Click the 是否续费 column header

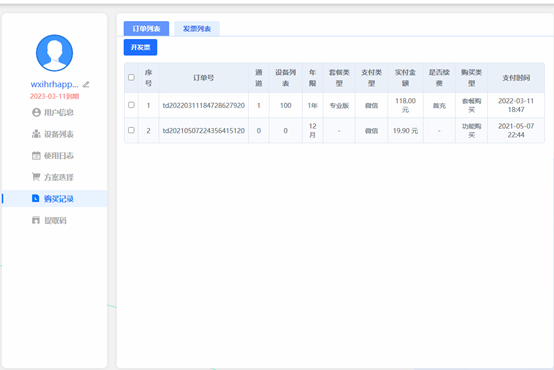coord(439,78)
